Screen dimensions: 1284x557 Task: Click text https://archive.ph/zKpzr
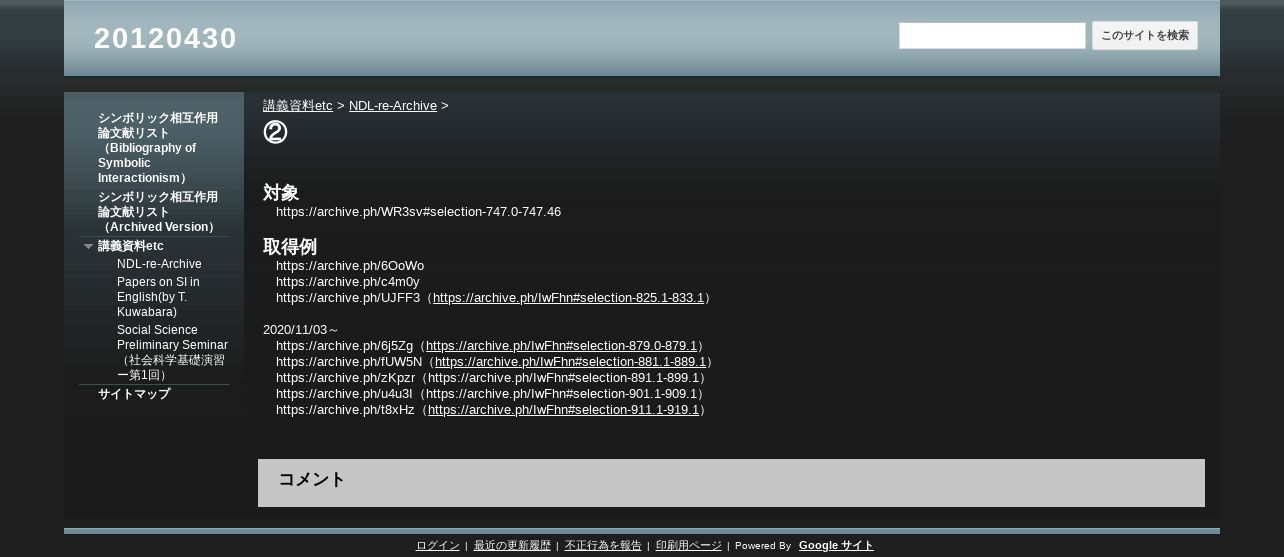point(345,378)
